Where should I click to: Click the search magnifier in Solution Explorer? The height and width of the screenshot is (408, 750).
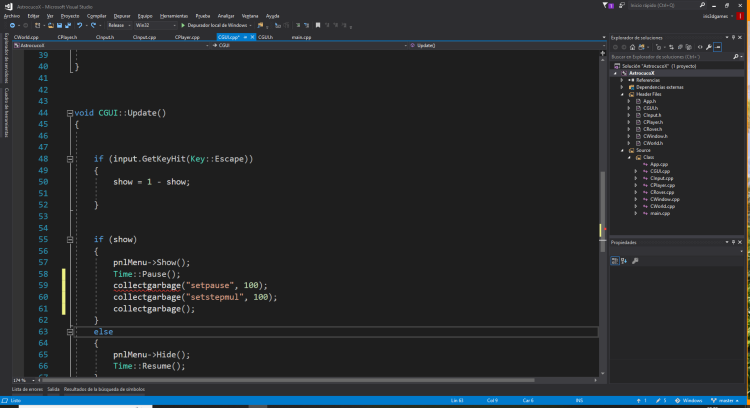point(737,56)
